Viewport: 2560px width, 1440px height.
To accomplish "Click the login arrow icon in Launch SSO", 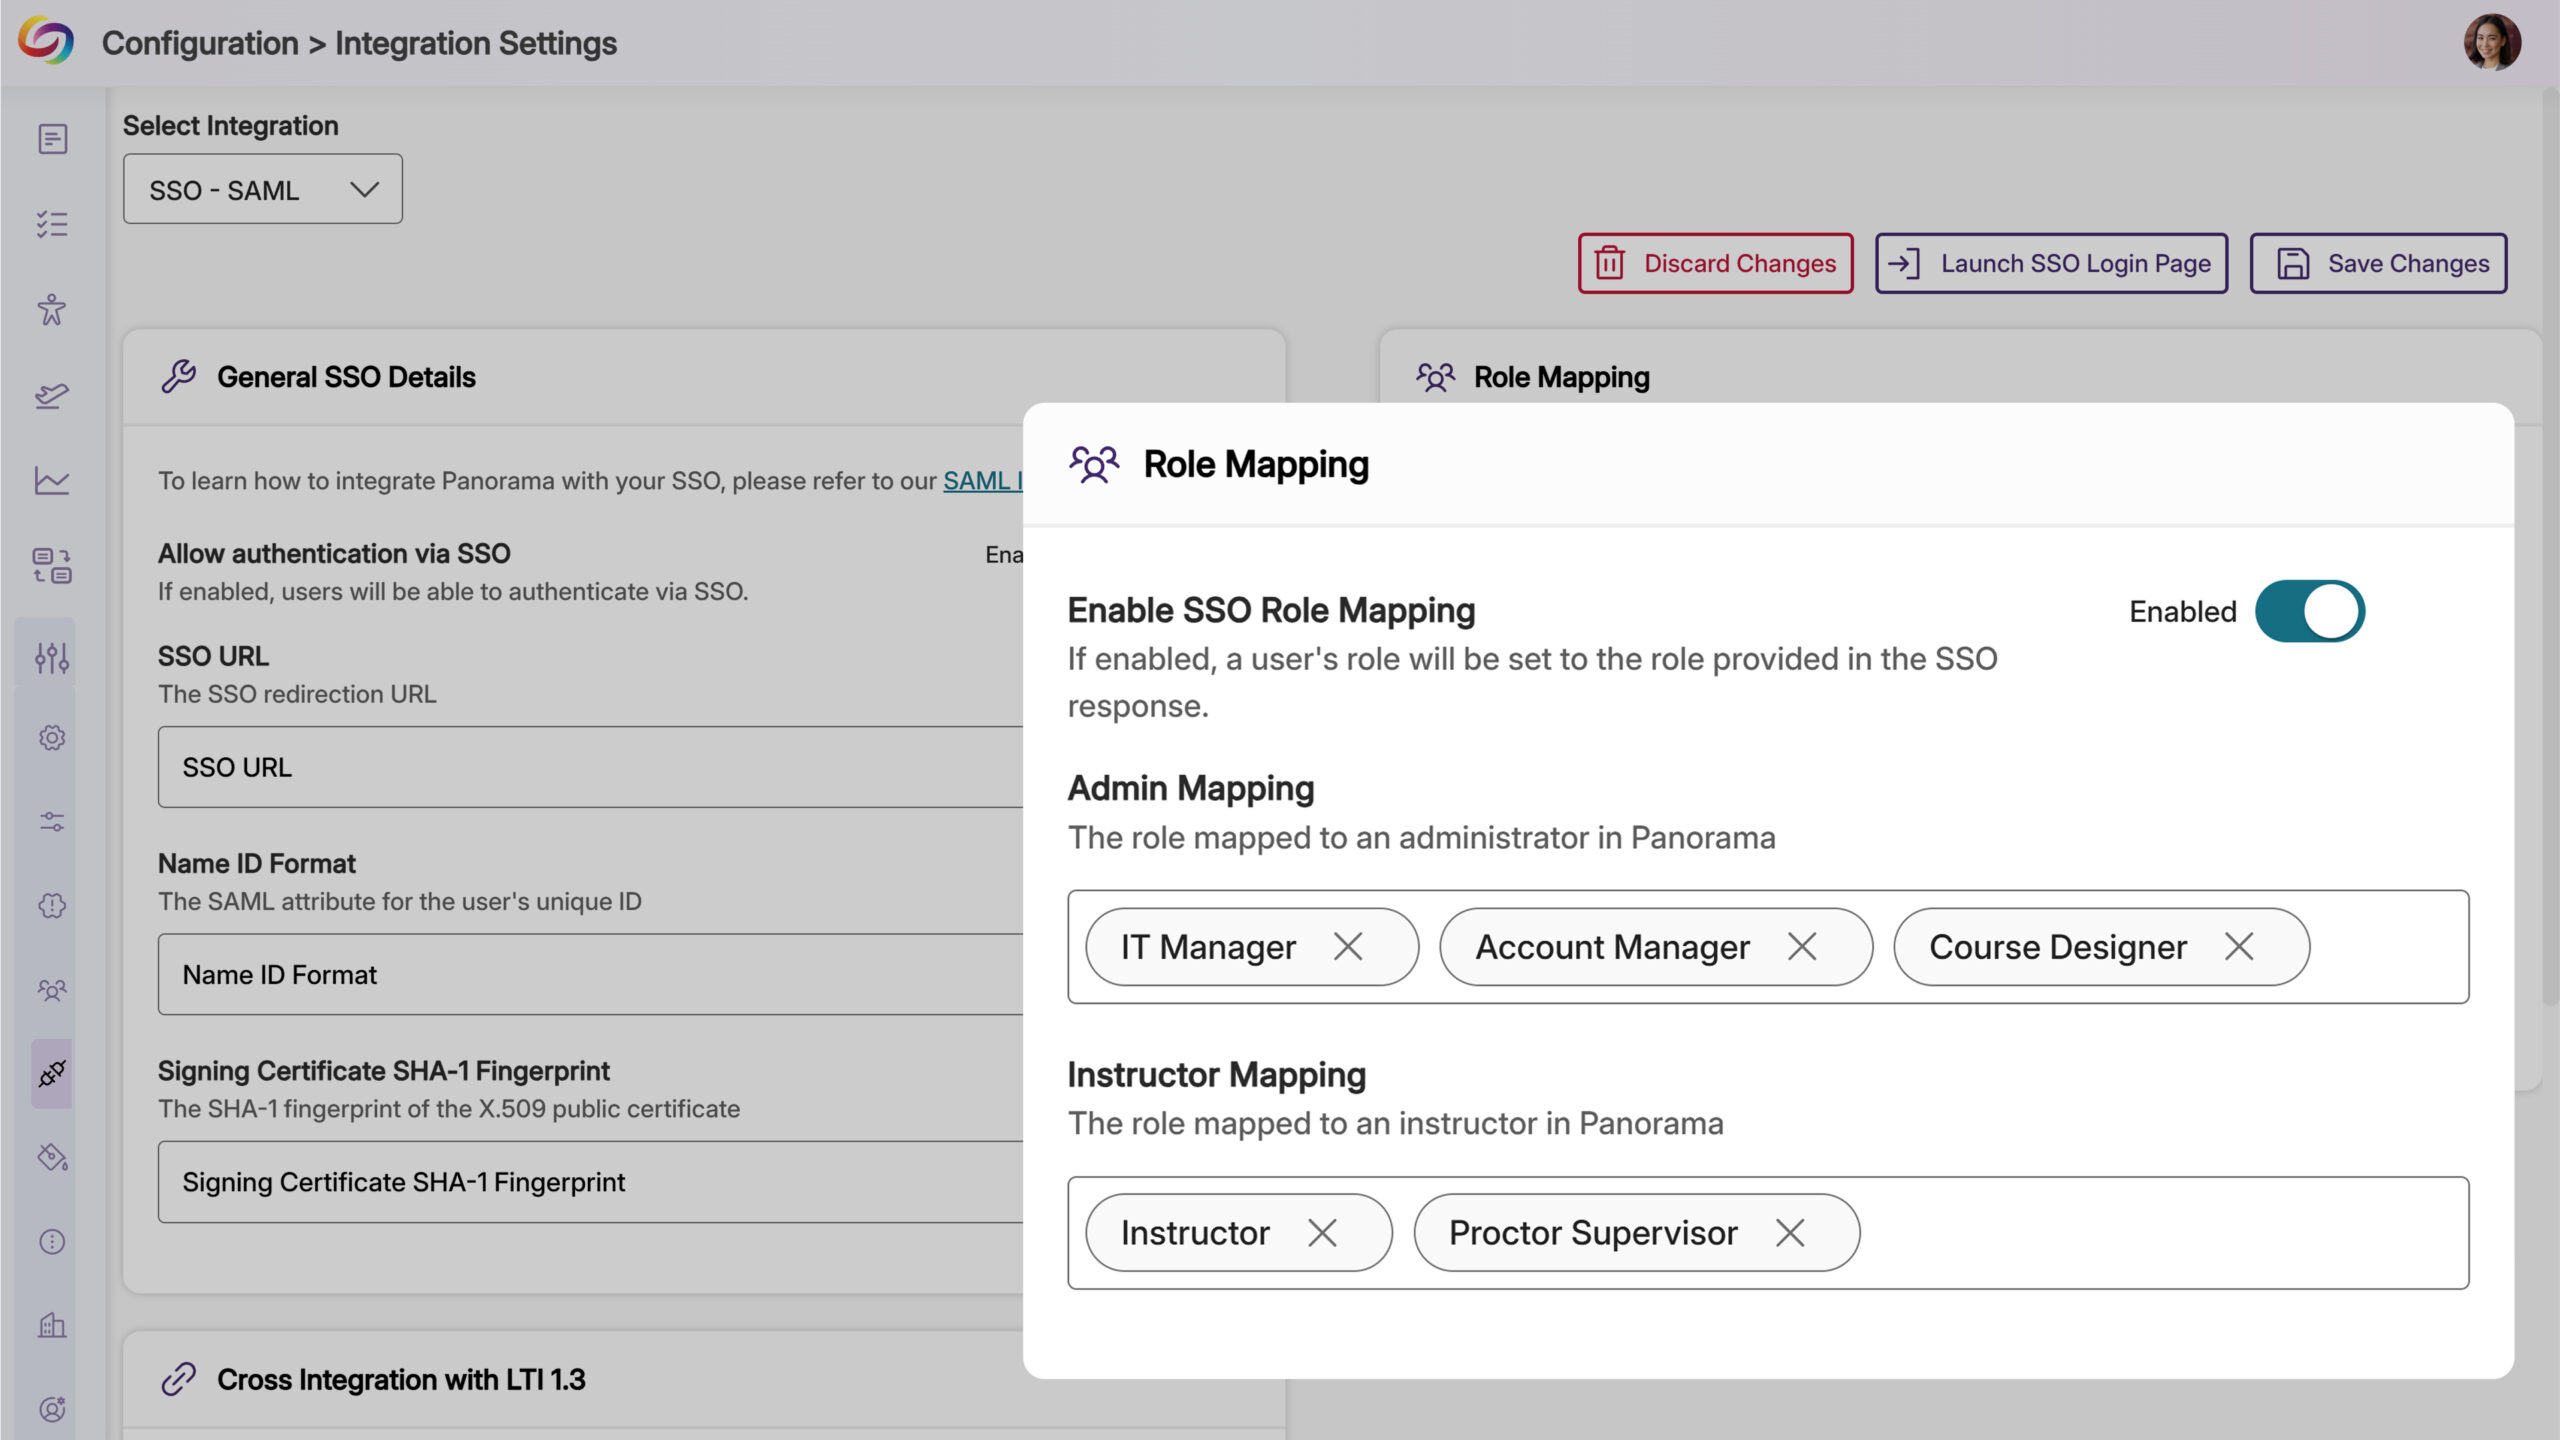I will pos(1904,263).
